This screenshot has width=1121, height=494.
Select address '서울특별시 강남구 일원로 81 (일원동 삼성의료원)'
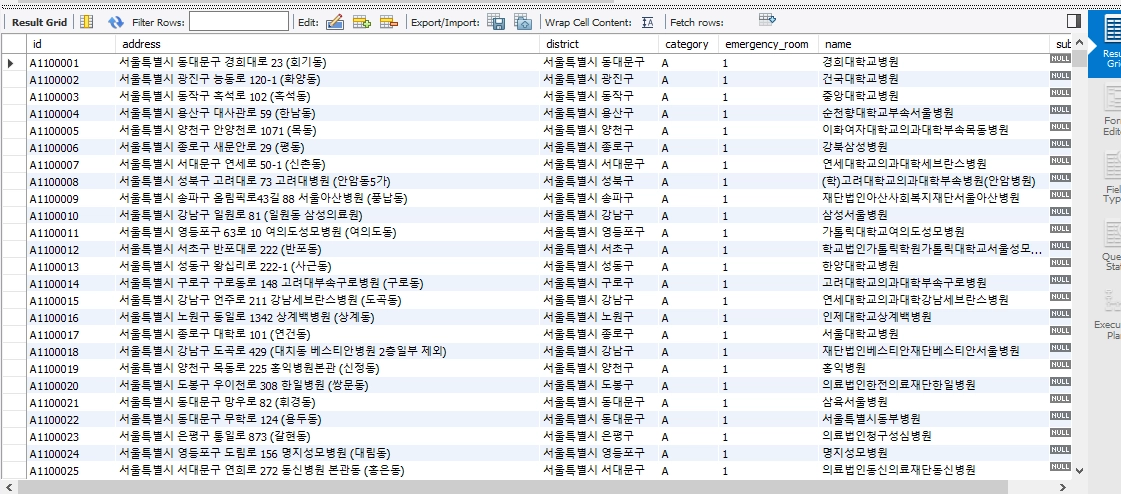pos(327,215)
